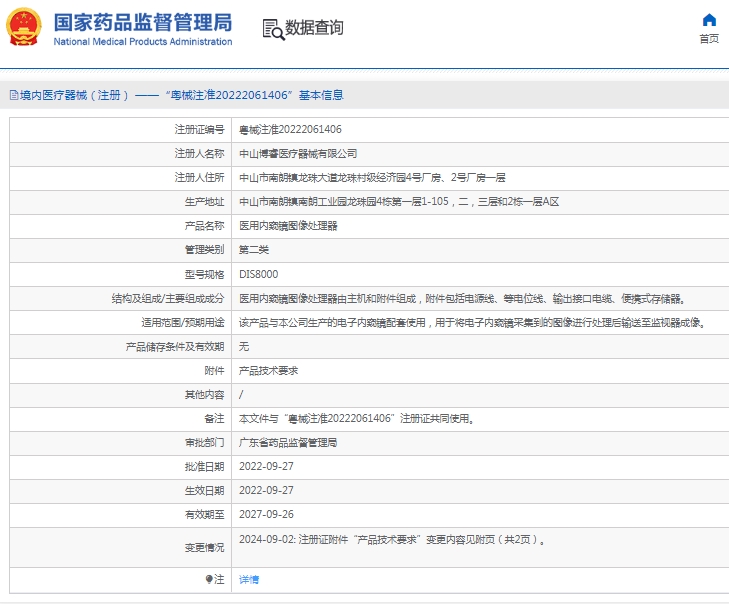
Task: Click expiry date 2027-09-26
Action: pyautogui.click(x=266, y=515)
